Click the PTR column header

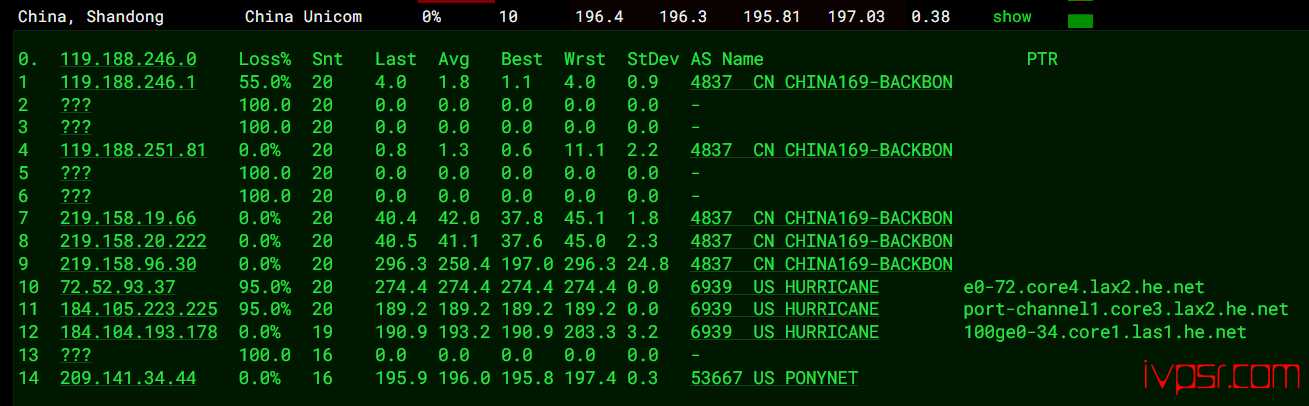point(1042,60)
